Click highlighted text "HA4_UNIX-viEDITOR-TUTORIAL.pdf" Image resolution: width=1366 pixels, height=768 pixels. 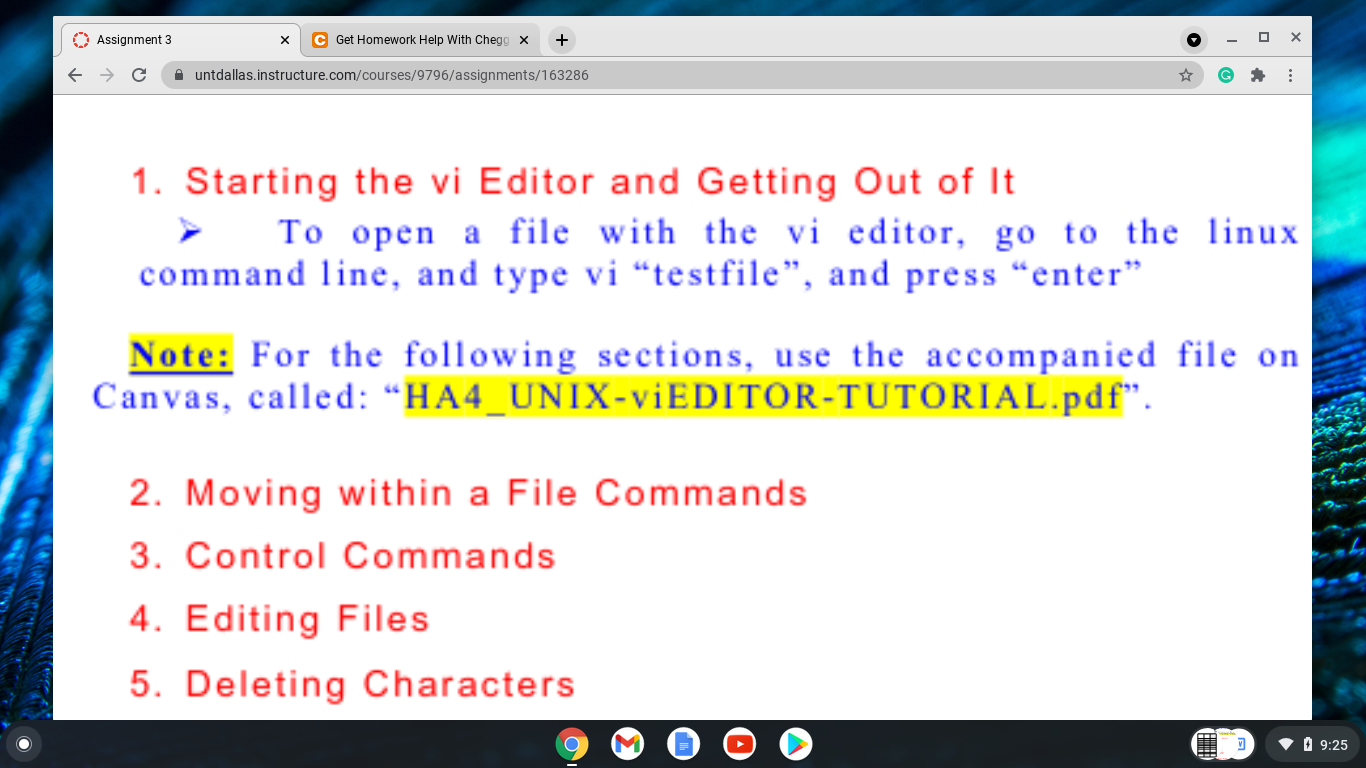tap(763, 397)
